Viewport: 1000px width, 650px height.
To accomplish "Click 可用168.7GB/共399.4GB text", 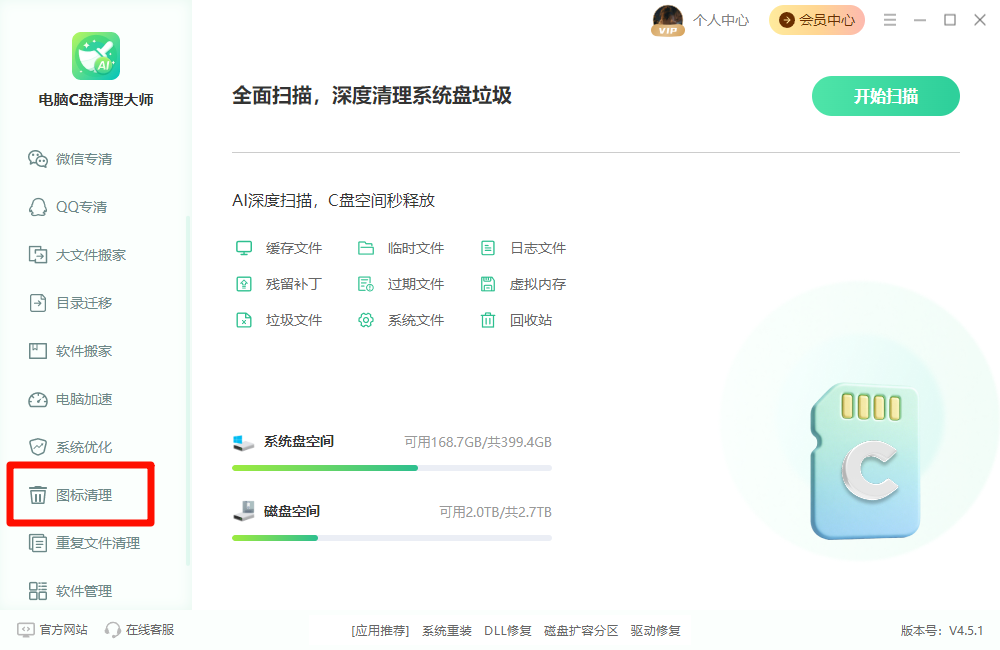I will (x=478, y=442).
